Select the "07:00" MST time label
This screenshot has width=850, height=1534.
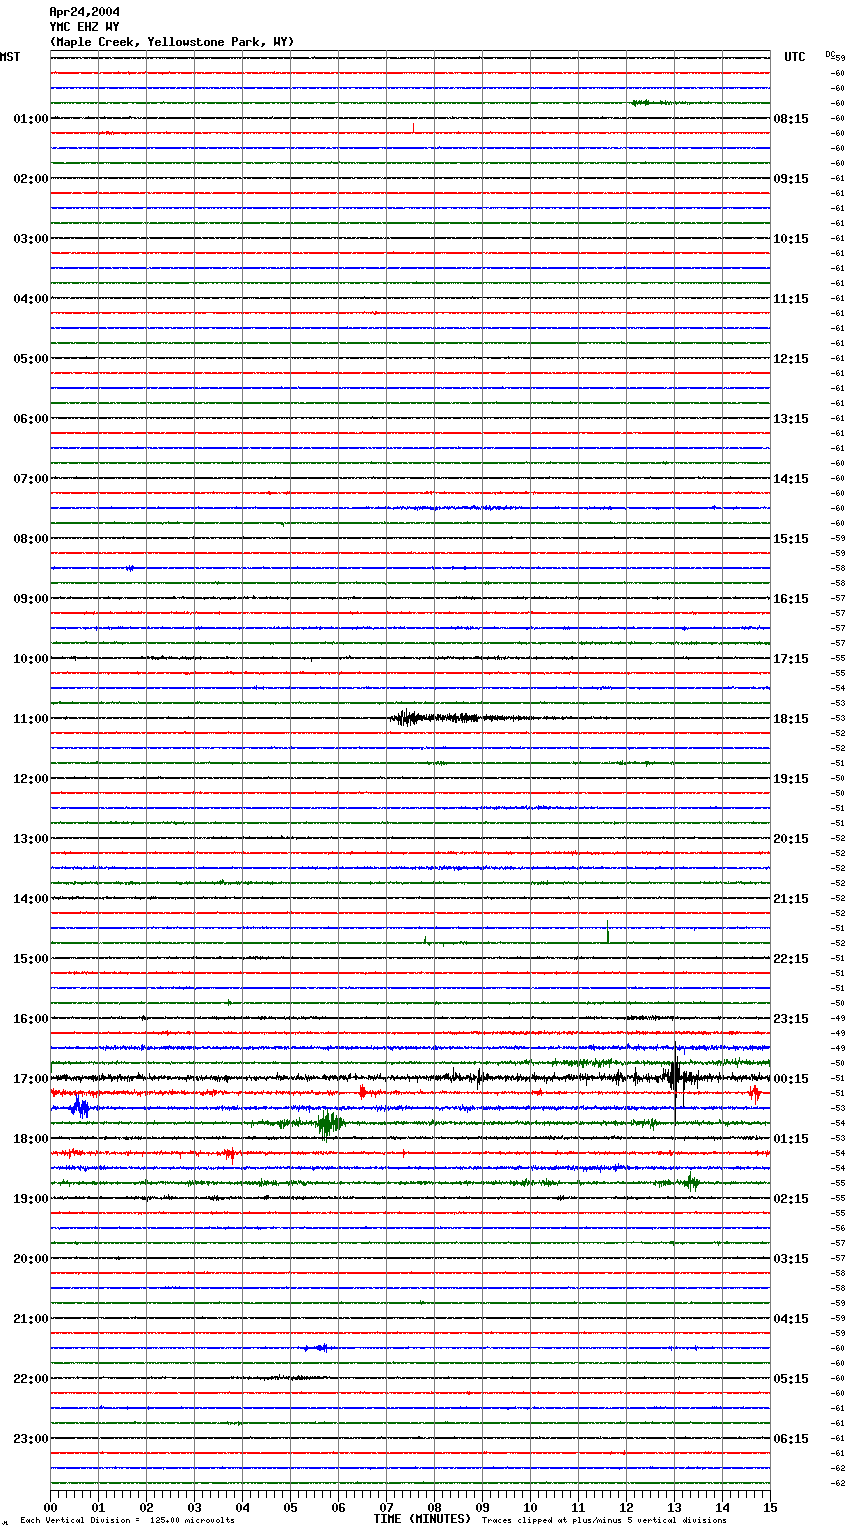coord(30,478)
